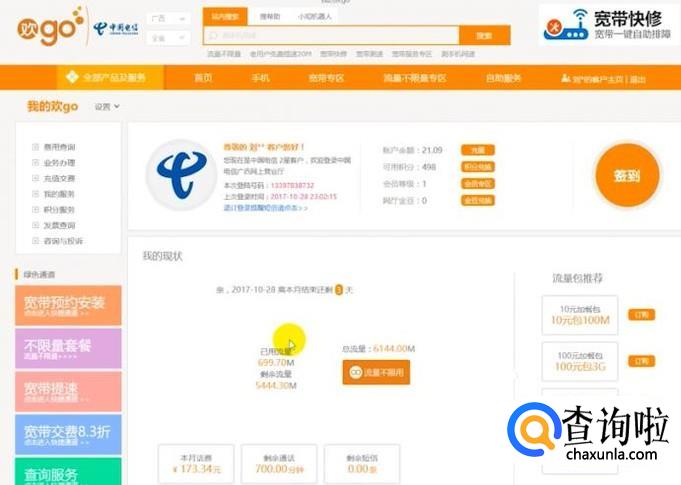Open the 剩余通话 700.00 minutes card
681x485 pixels.
pos(279,464)
